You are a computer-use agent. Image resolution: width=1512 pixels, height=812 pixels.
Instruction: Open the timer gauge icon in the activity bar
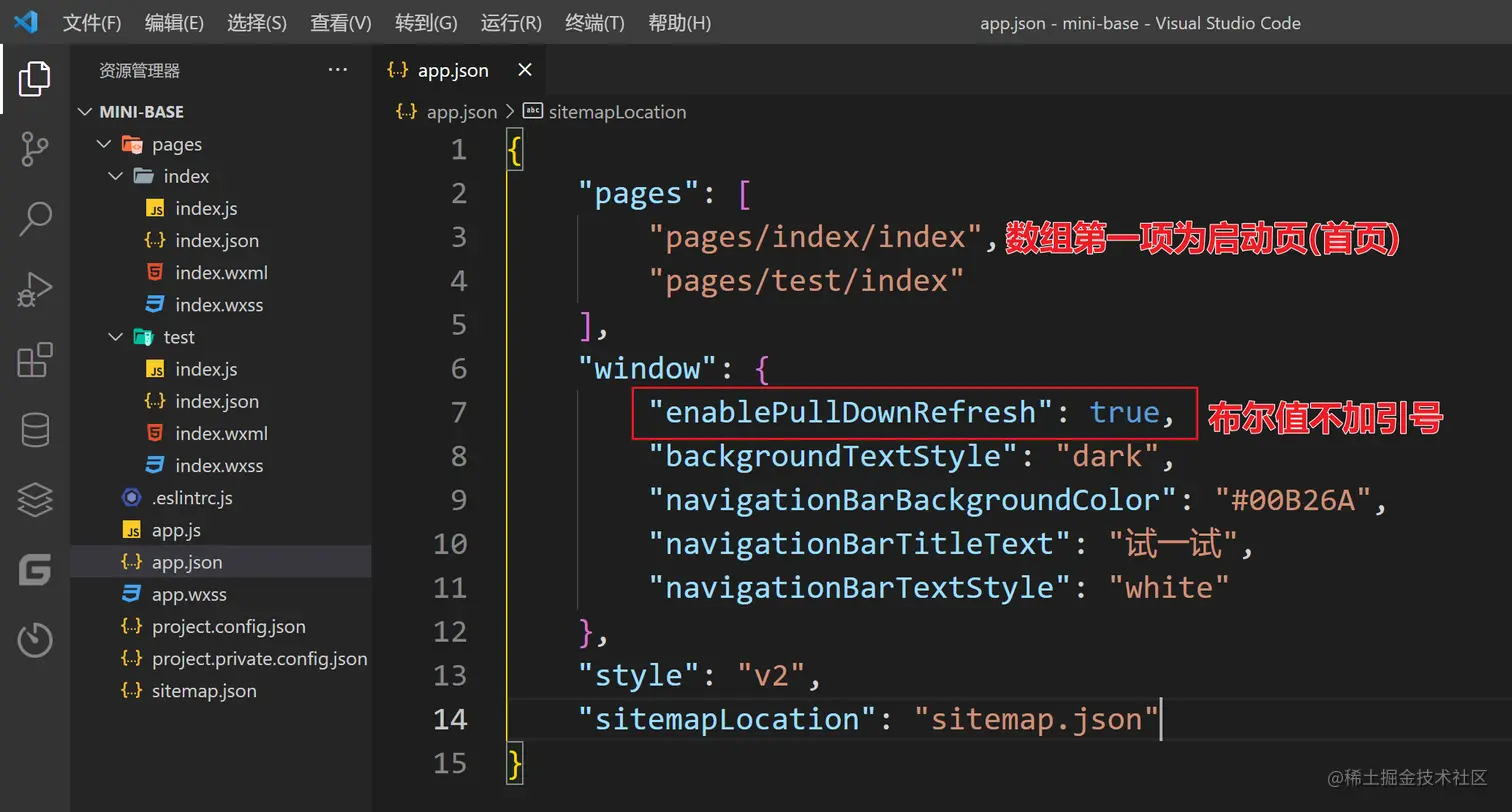click(35, 640)
